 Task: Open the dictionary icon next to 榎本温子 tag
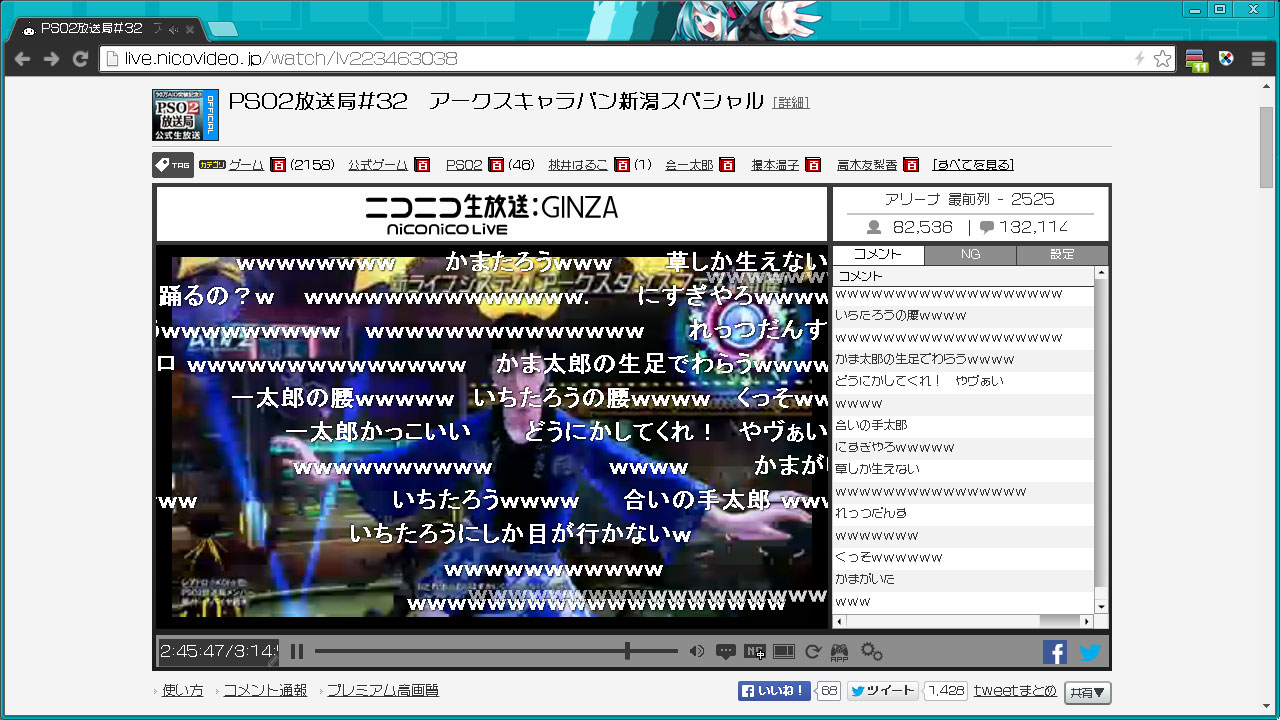pyautogui.click(x=813, y=165)
